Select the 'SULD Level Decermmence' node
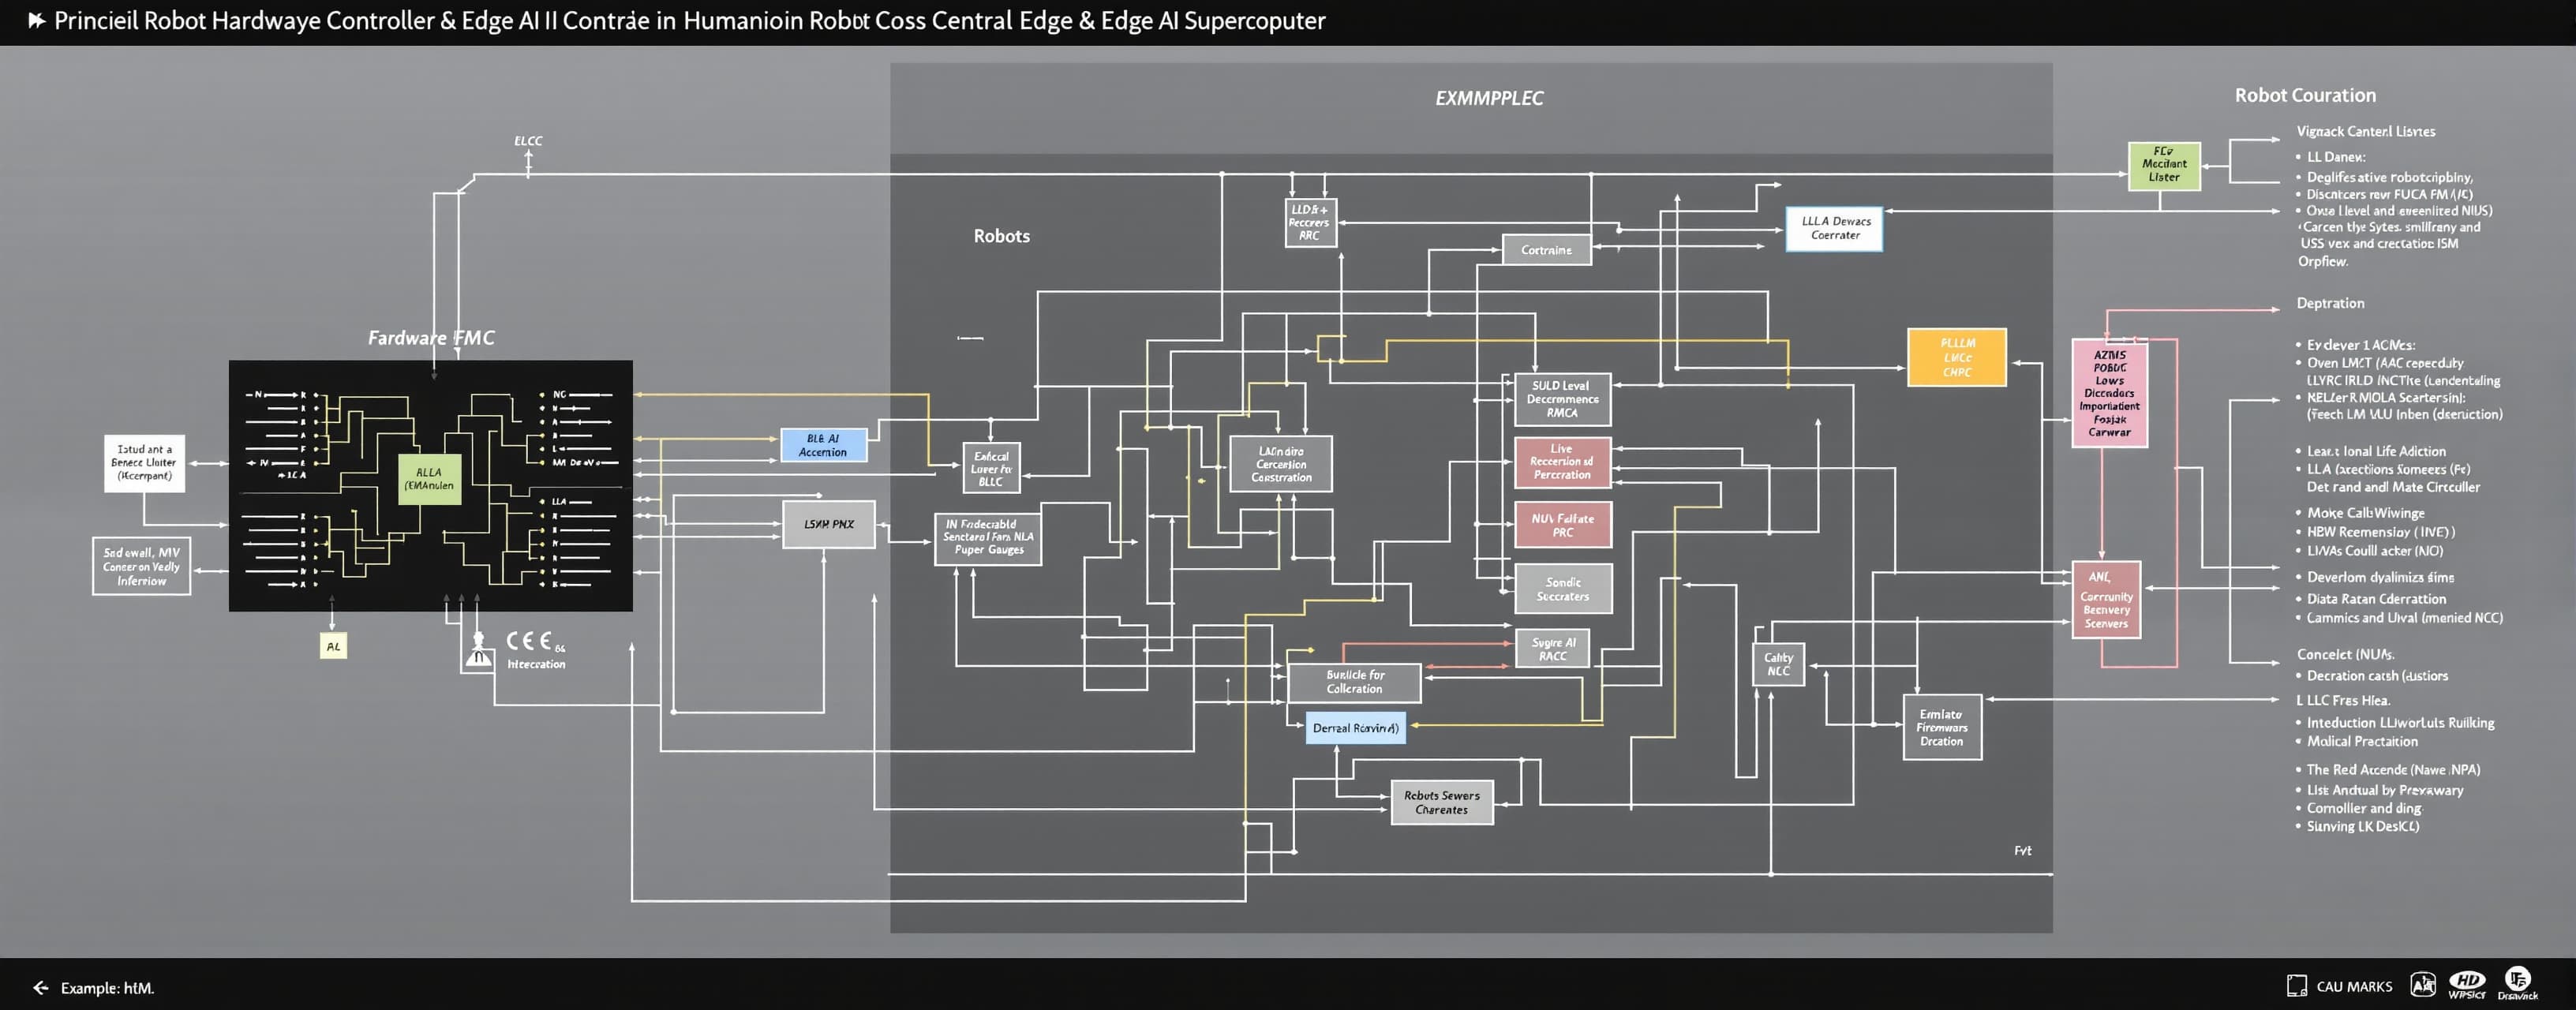The height and width of the screenshot is (1010, 2576). 1562,399
